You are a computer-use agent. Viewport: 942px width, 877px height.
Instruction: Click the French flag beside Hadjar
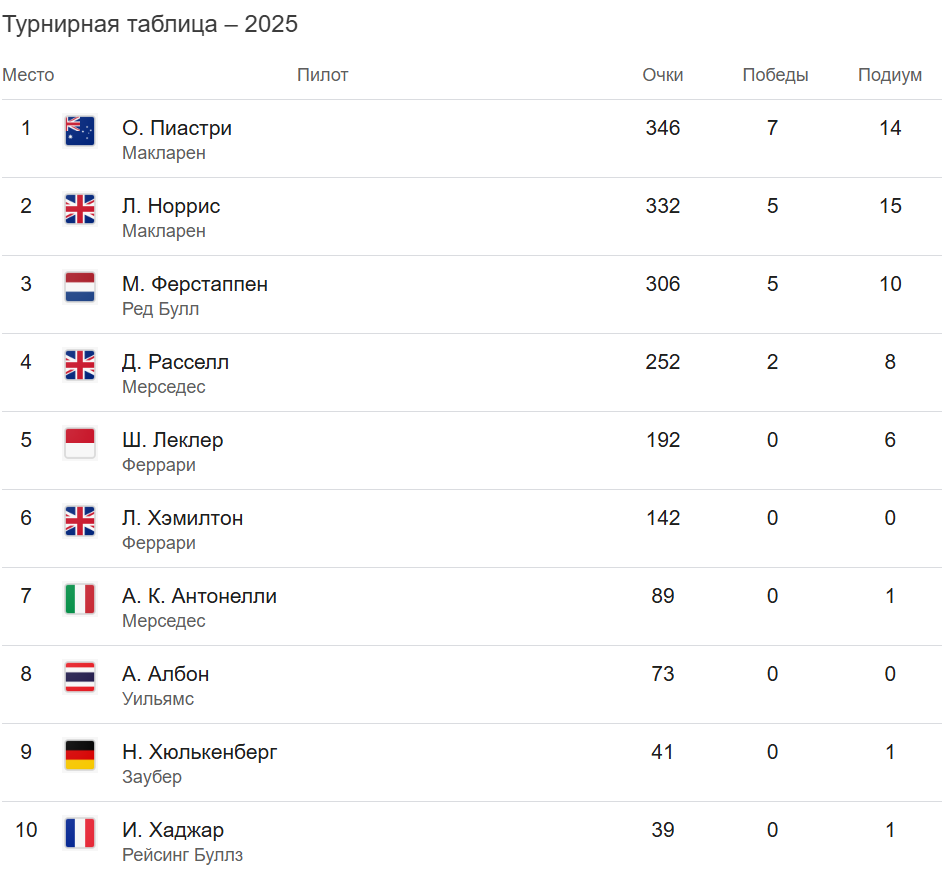point(80,833)
